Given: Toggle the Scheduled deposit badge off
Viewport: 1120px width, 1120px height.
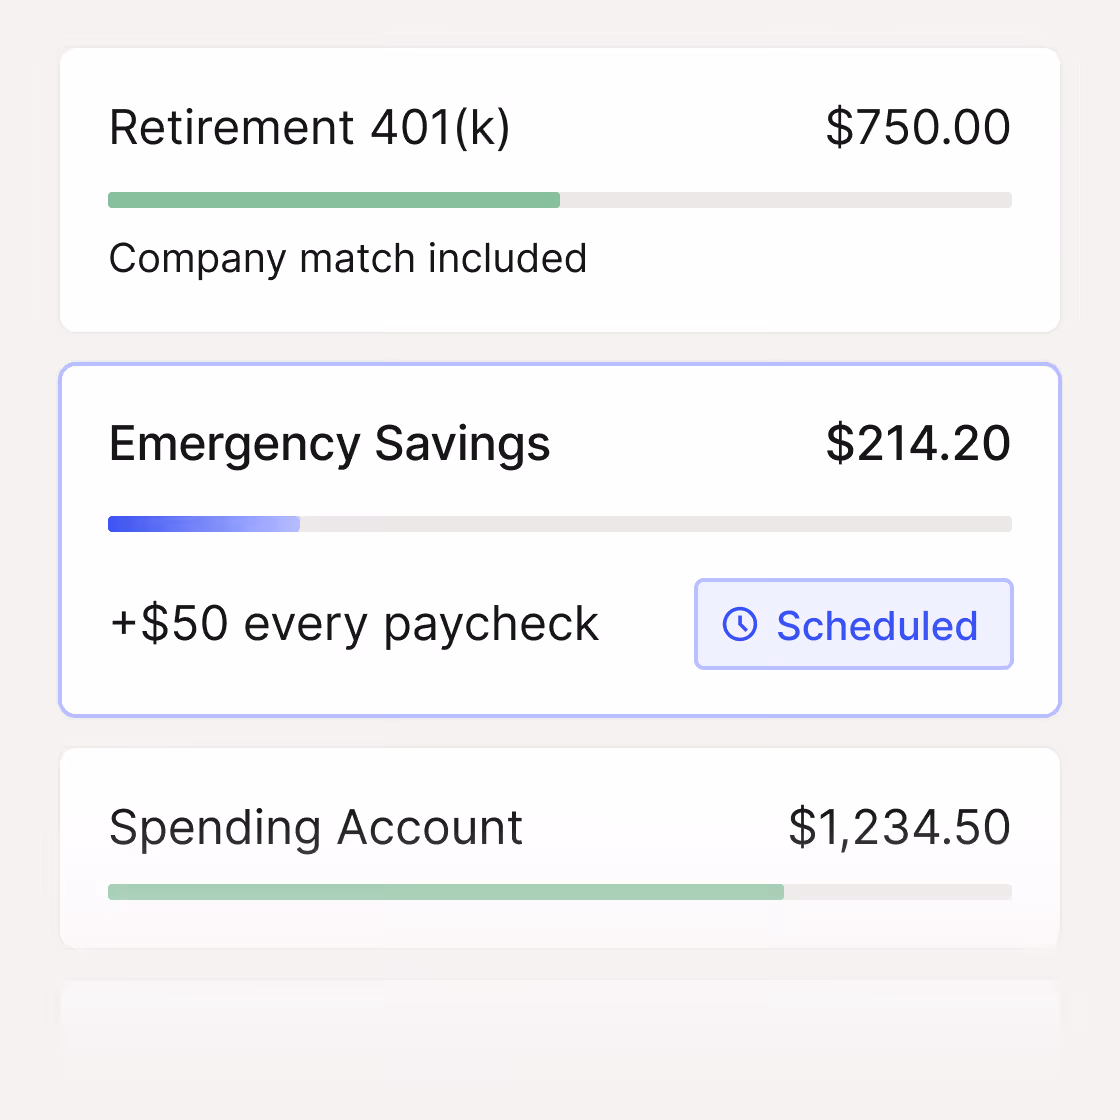Looking at the screenshot, I should [x=853, y=624].
